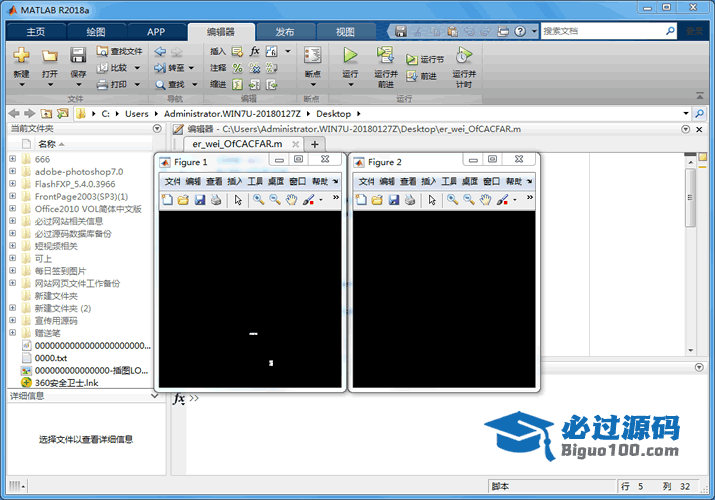715x500 pixels.
Task: Expand the 666 folder in file browser
Action: click(x=13, y=159)
